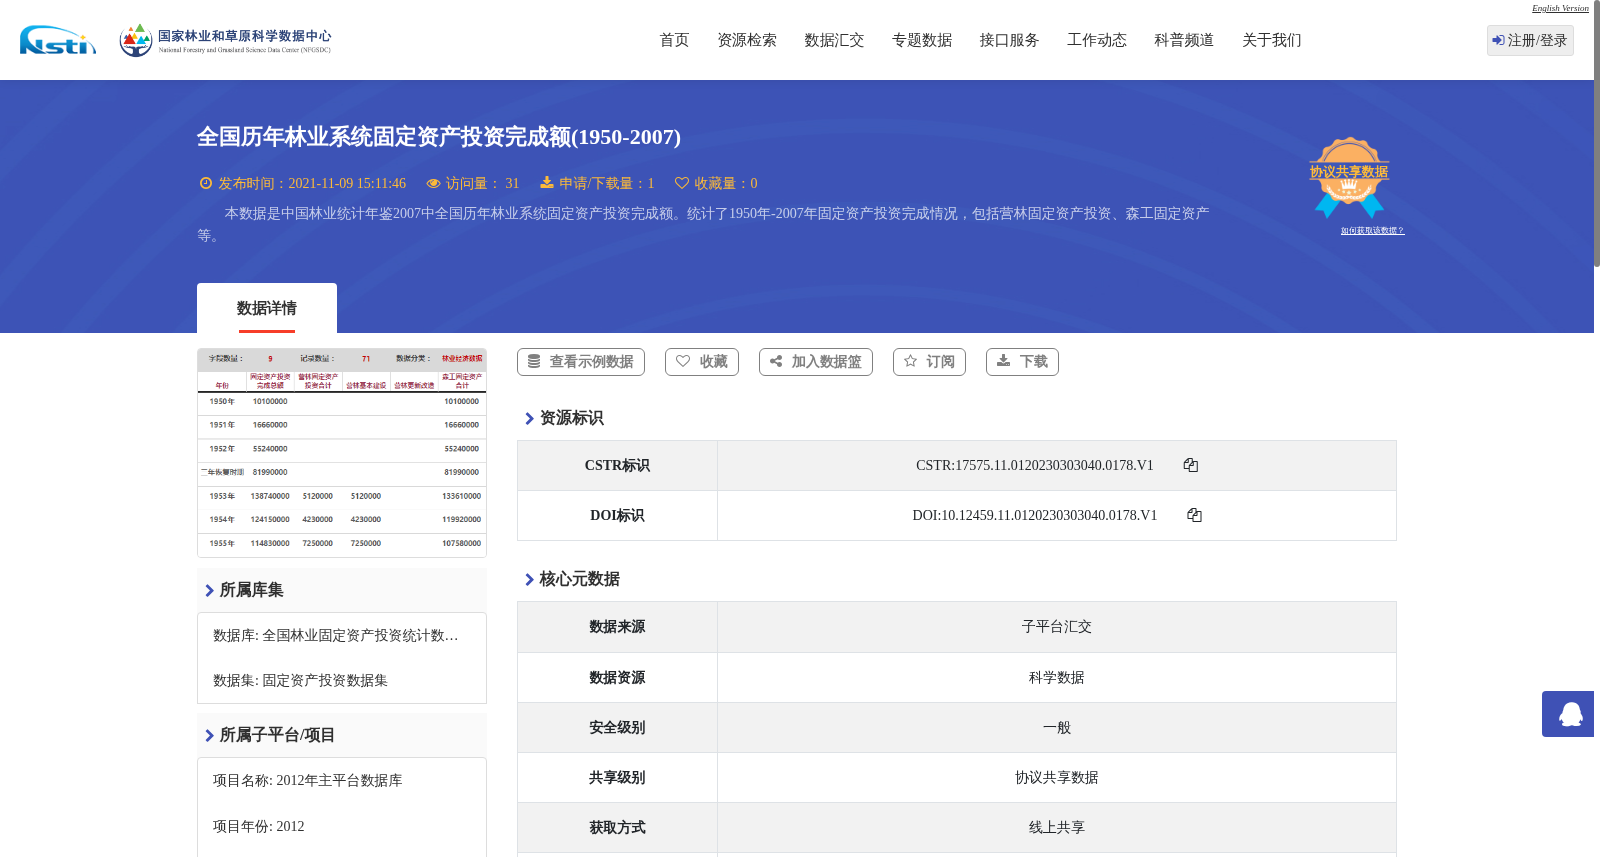Image resolution: width=1600 pixels, height=857 pixels.
Task: Click the 订阅 button
Action: click(929, 362)
